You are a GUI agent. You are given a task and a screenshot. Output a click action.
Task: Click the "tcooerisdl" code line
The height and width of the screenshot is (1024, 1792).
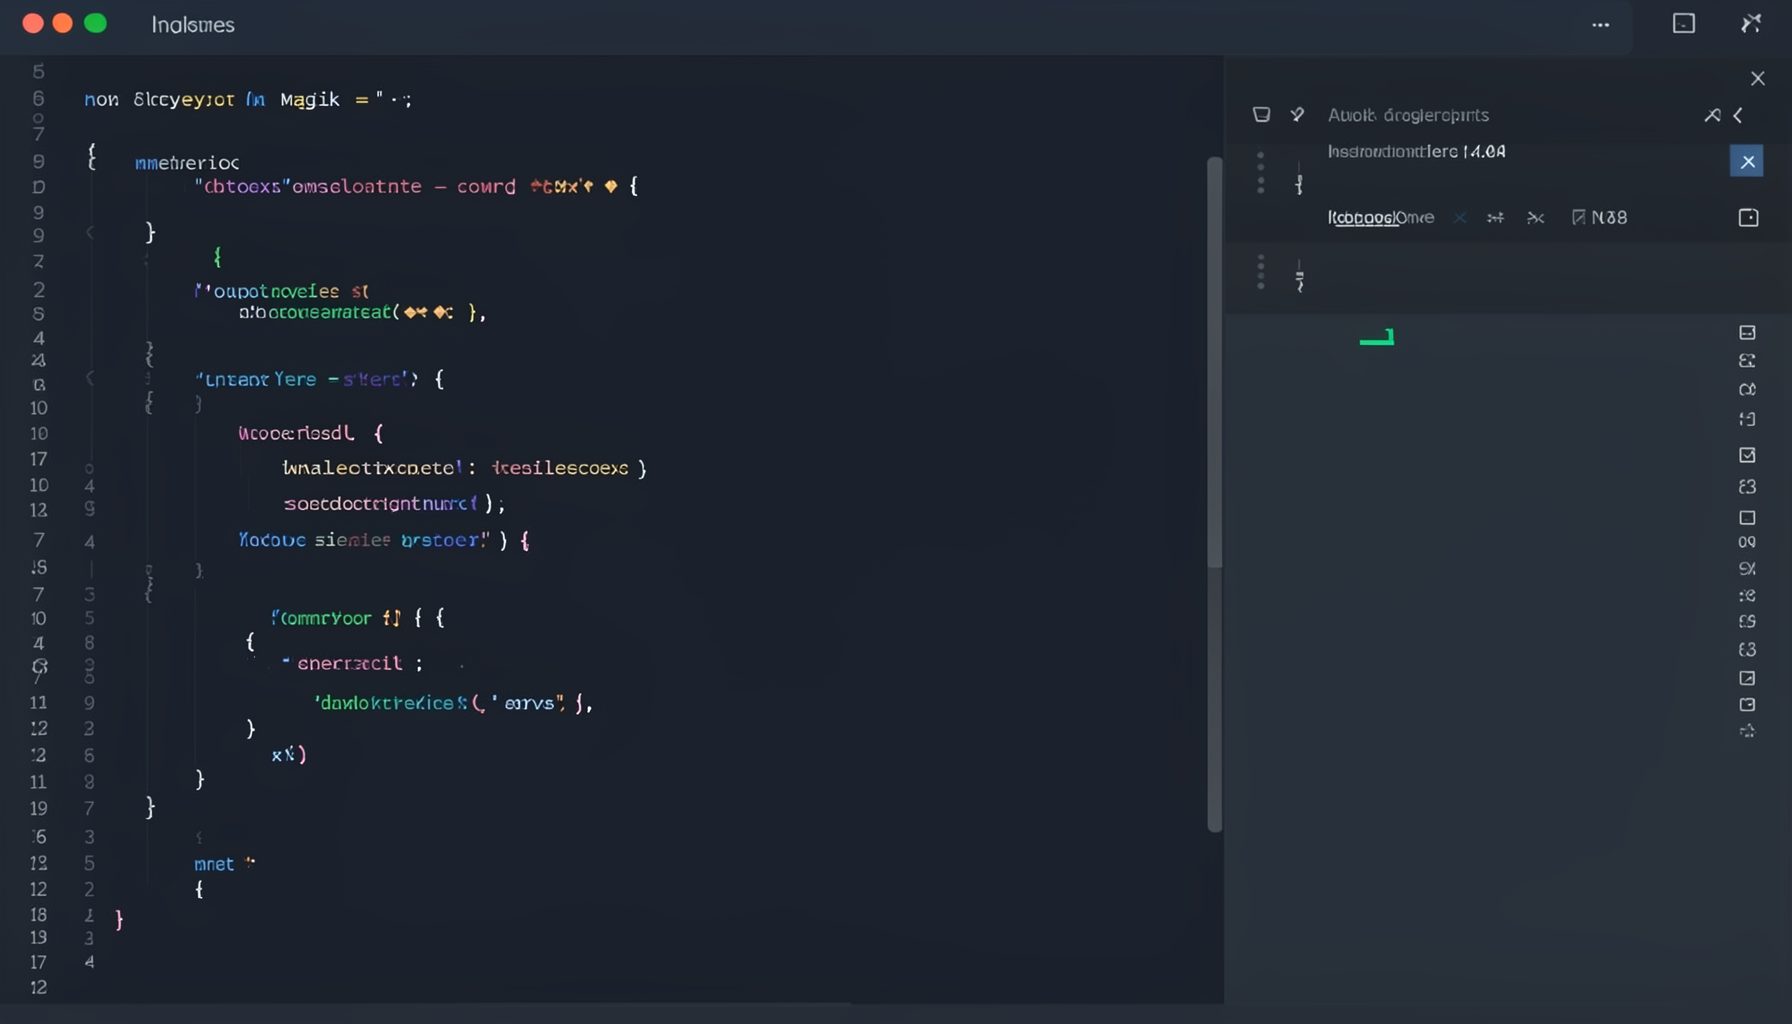tap(311, 433)
